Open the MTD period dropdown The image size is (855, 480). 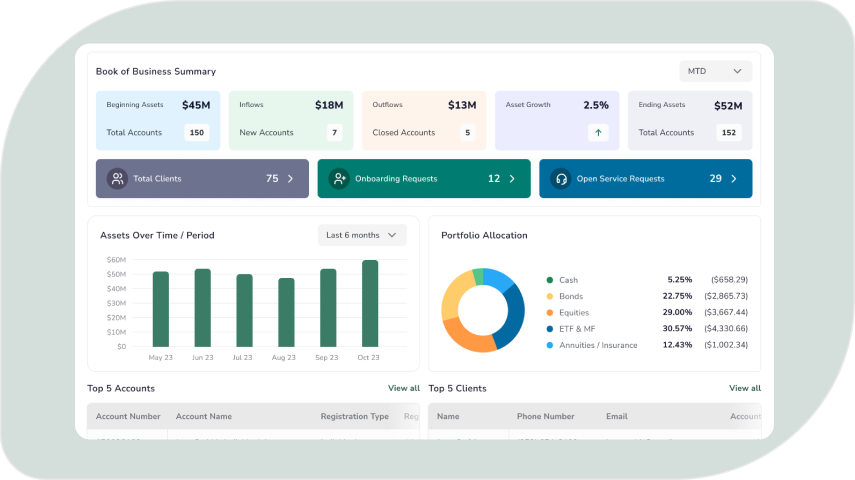[715, 71]
